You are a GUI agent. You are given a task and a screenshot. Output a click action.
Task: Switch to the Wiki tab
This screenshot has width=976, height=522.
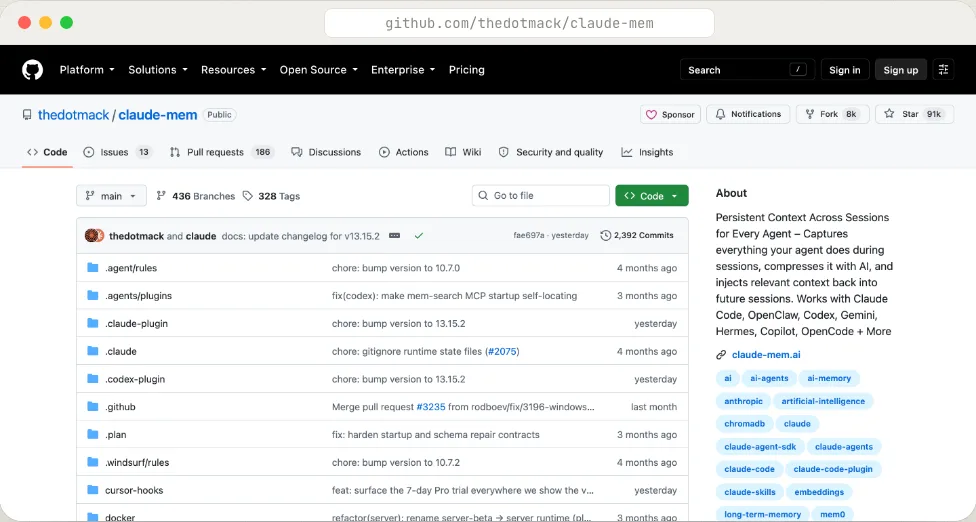tap(463, 152)
